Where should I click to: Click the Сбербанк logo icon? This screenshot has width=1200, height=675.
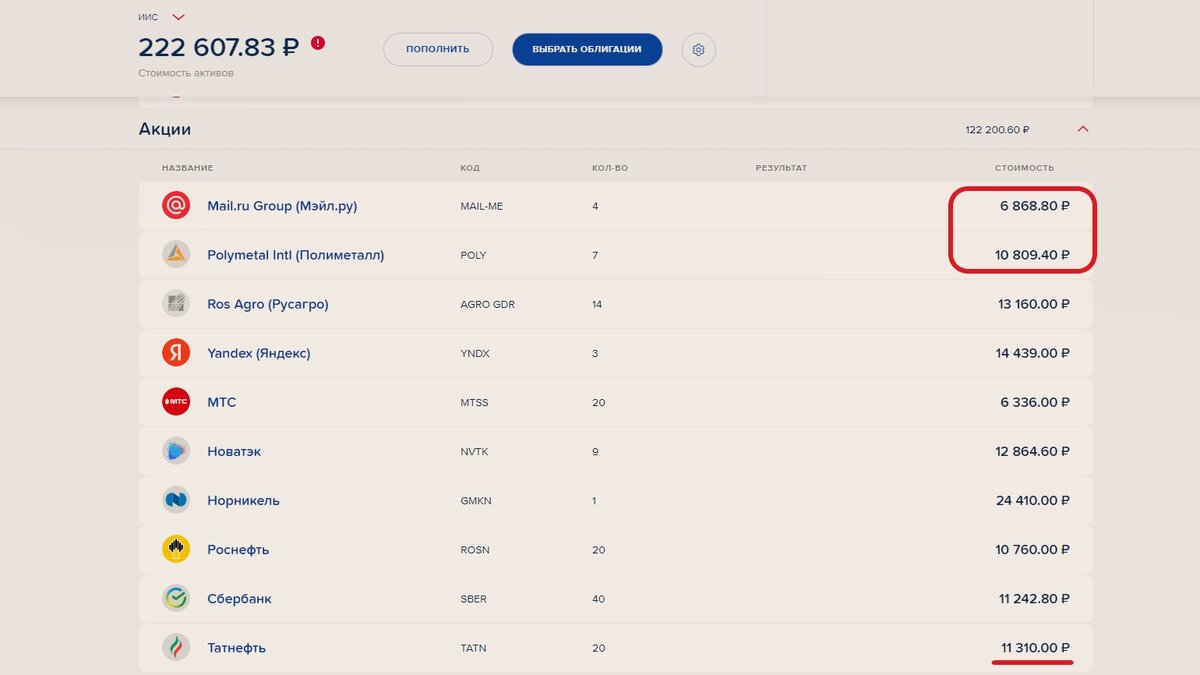click(x=176, y=599)
